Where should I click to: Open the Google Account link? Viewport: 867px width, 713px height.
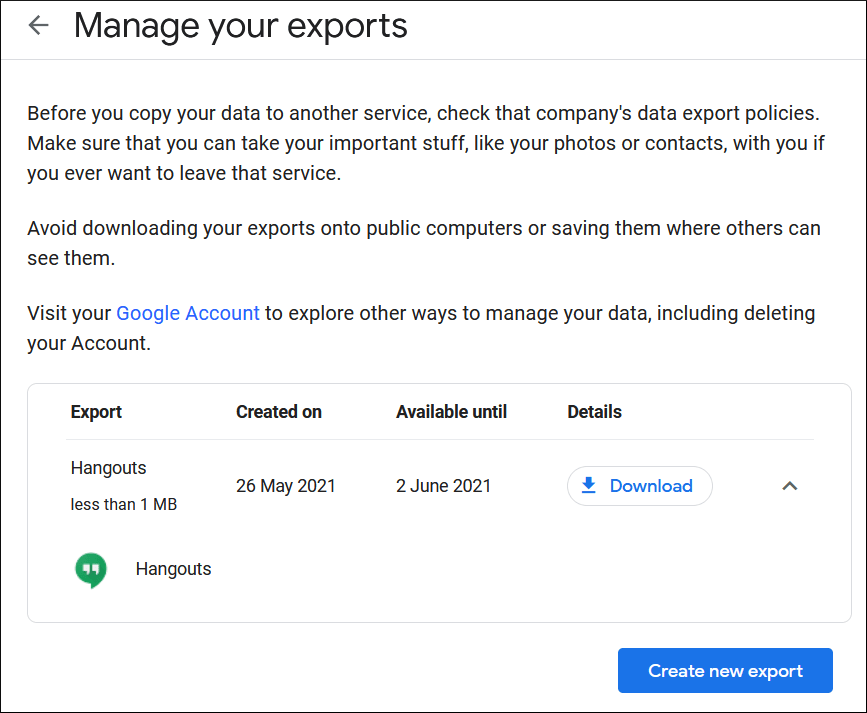point(187,313)
